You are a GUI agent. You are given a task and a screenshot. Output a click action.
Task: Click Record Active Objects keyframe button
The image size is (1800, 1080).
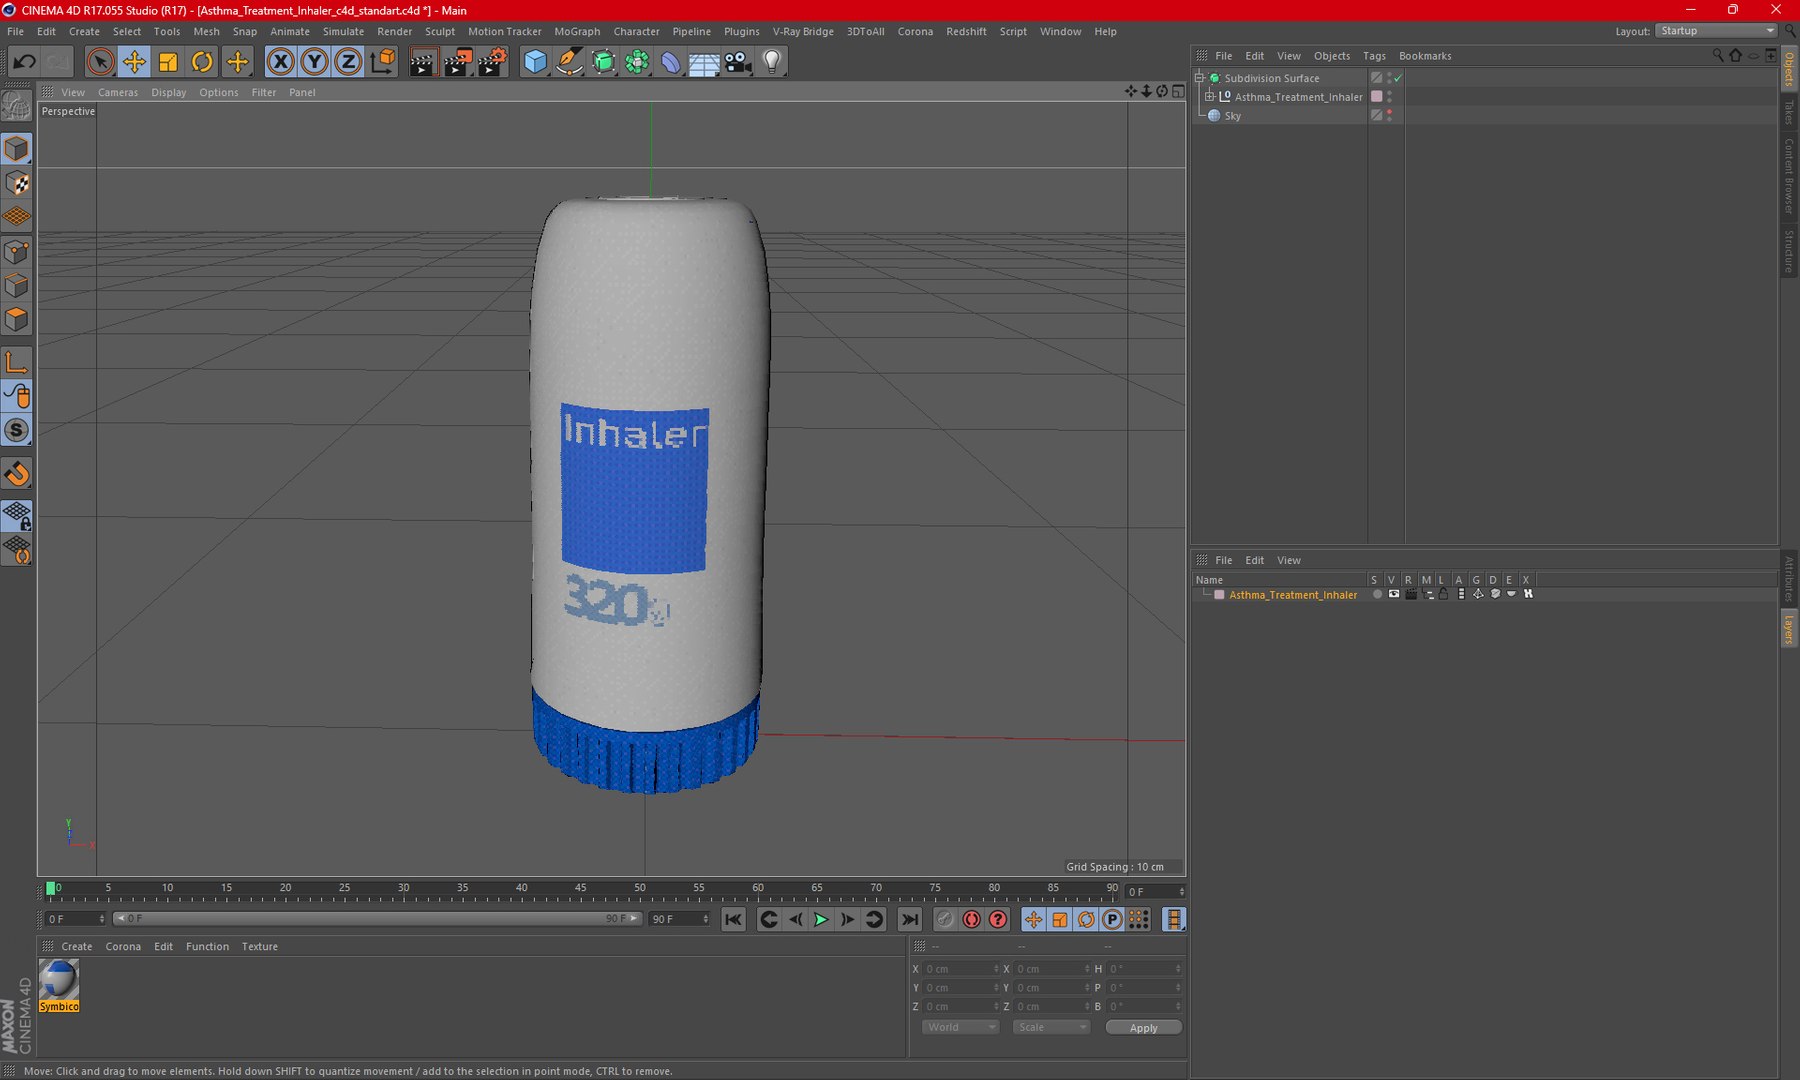(x=945, y=919)
